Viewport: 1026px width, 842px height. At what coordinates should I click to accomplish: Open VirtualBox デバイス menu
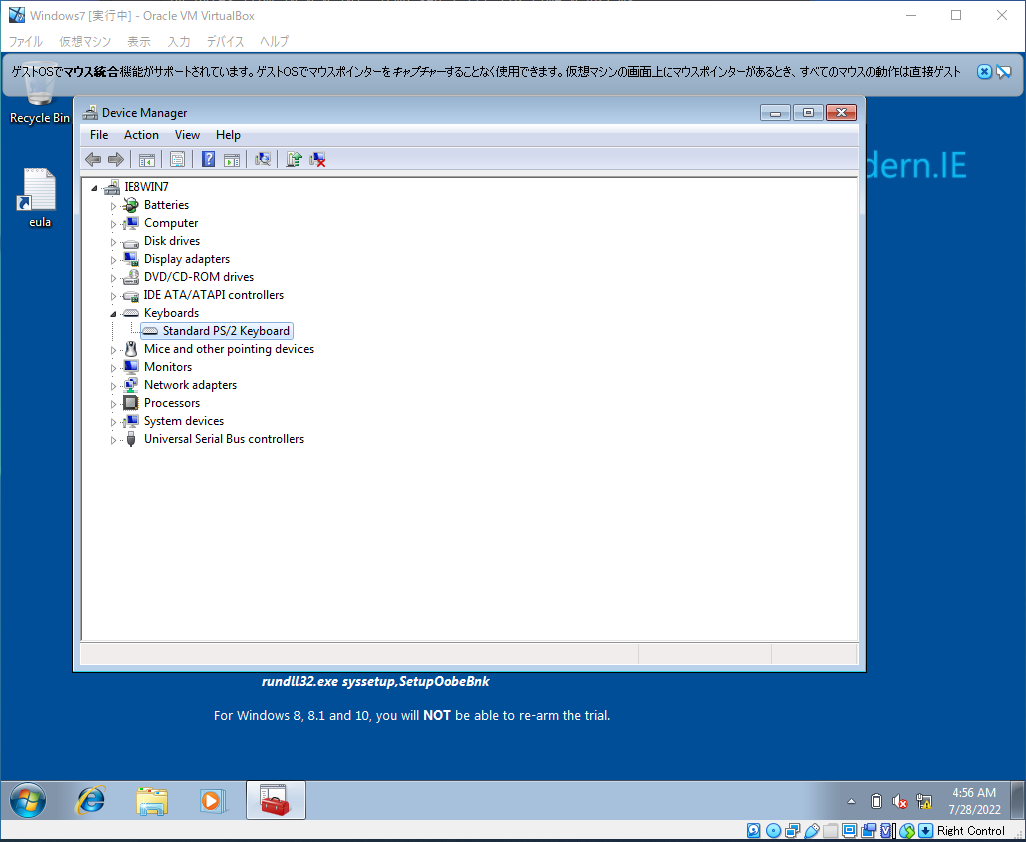pos(225,41)
